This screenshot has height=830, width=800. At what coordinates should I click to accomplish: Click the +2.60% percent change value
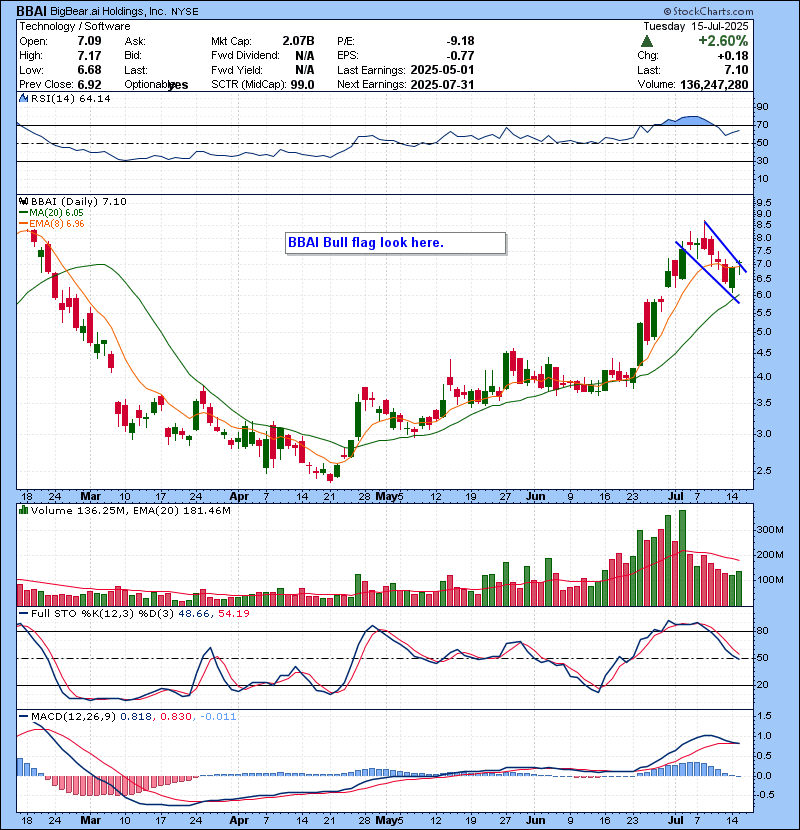pyautogui.click(x=723, y=41)
